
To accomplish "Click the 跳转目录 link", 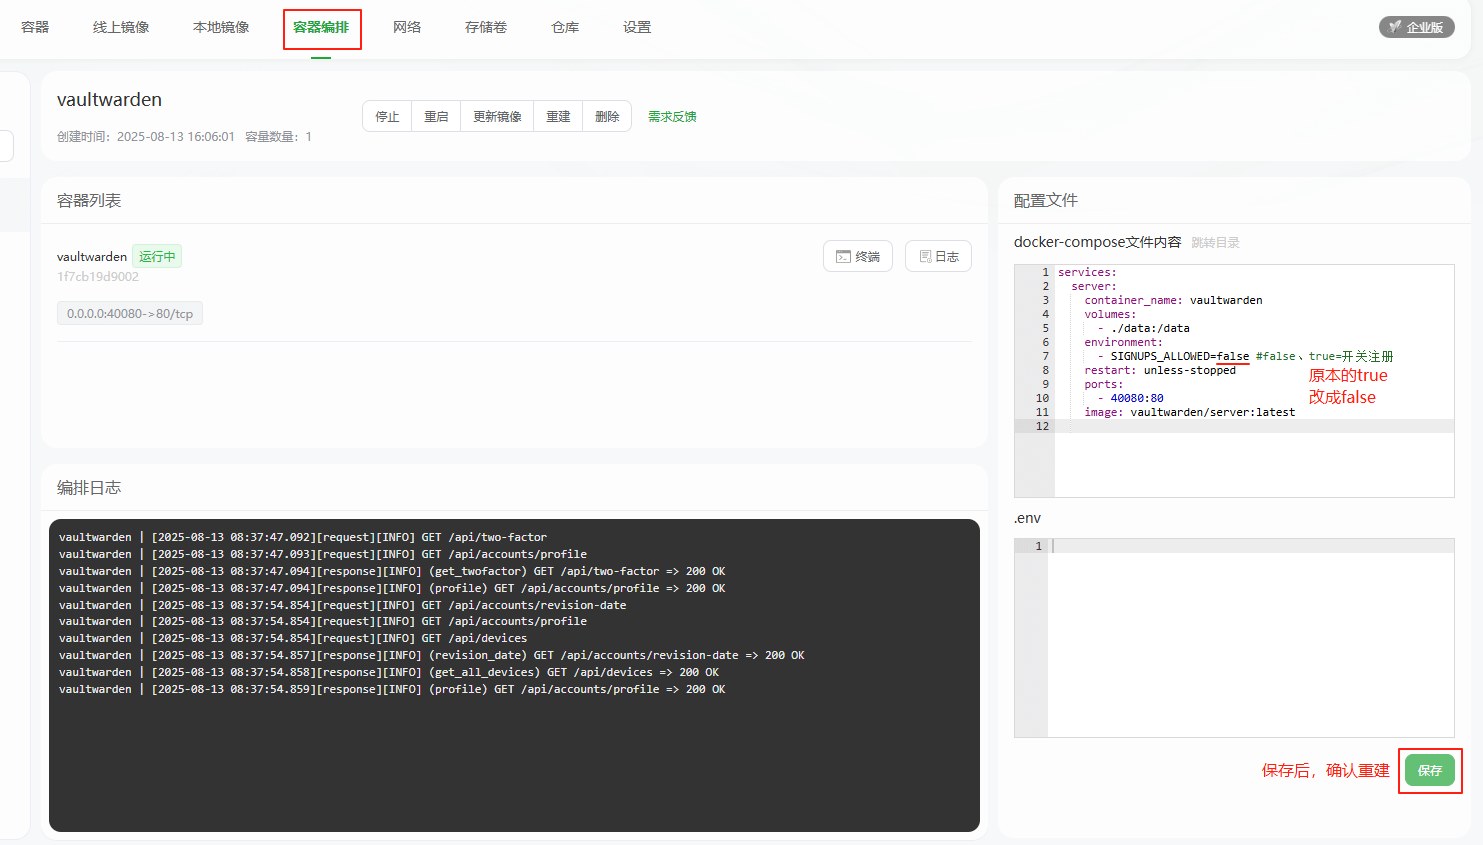I will coord(1215,242).
